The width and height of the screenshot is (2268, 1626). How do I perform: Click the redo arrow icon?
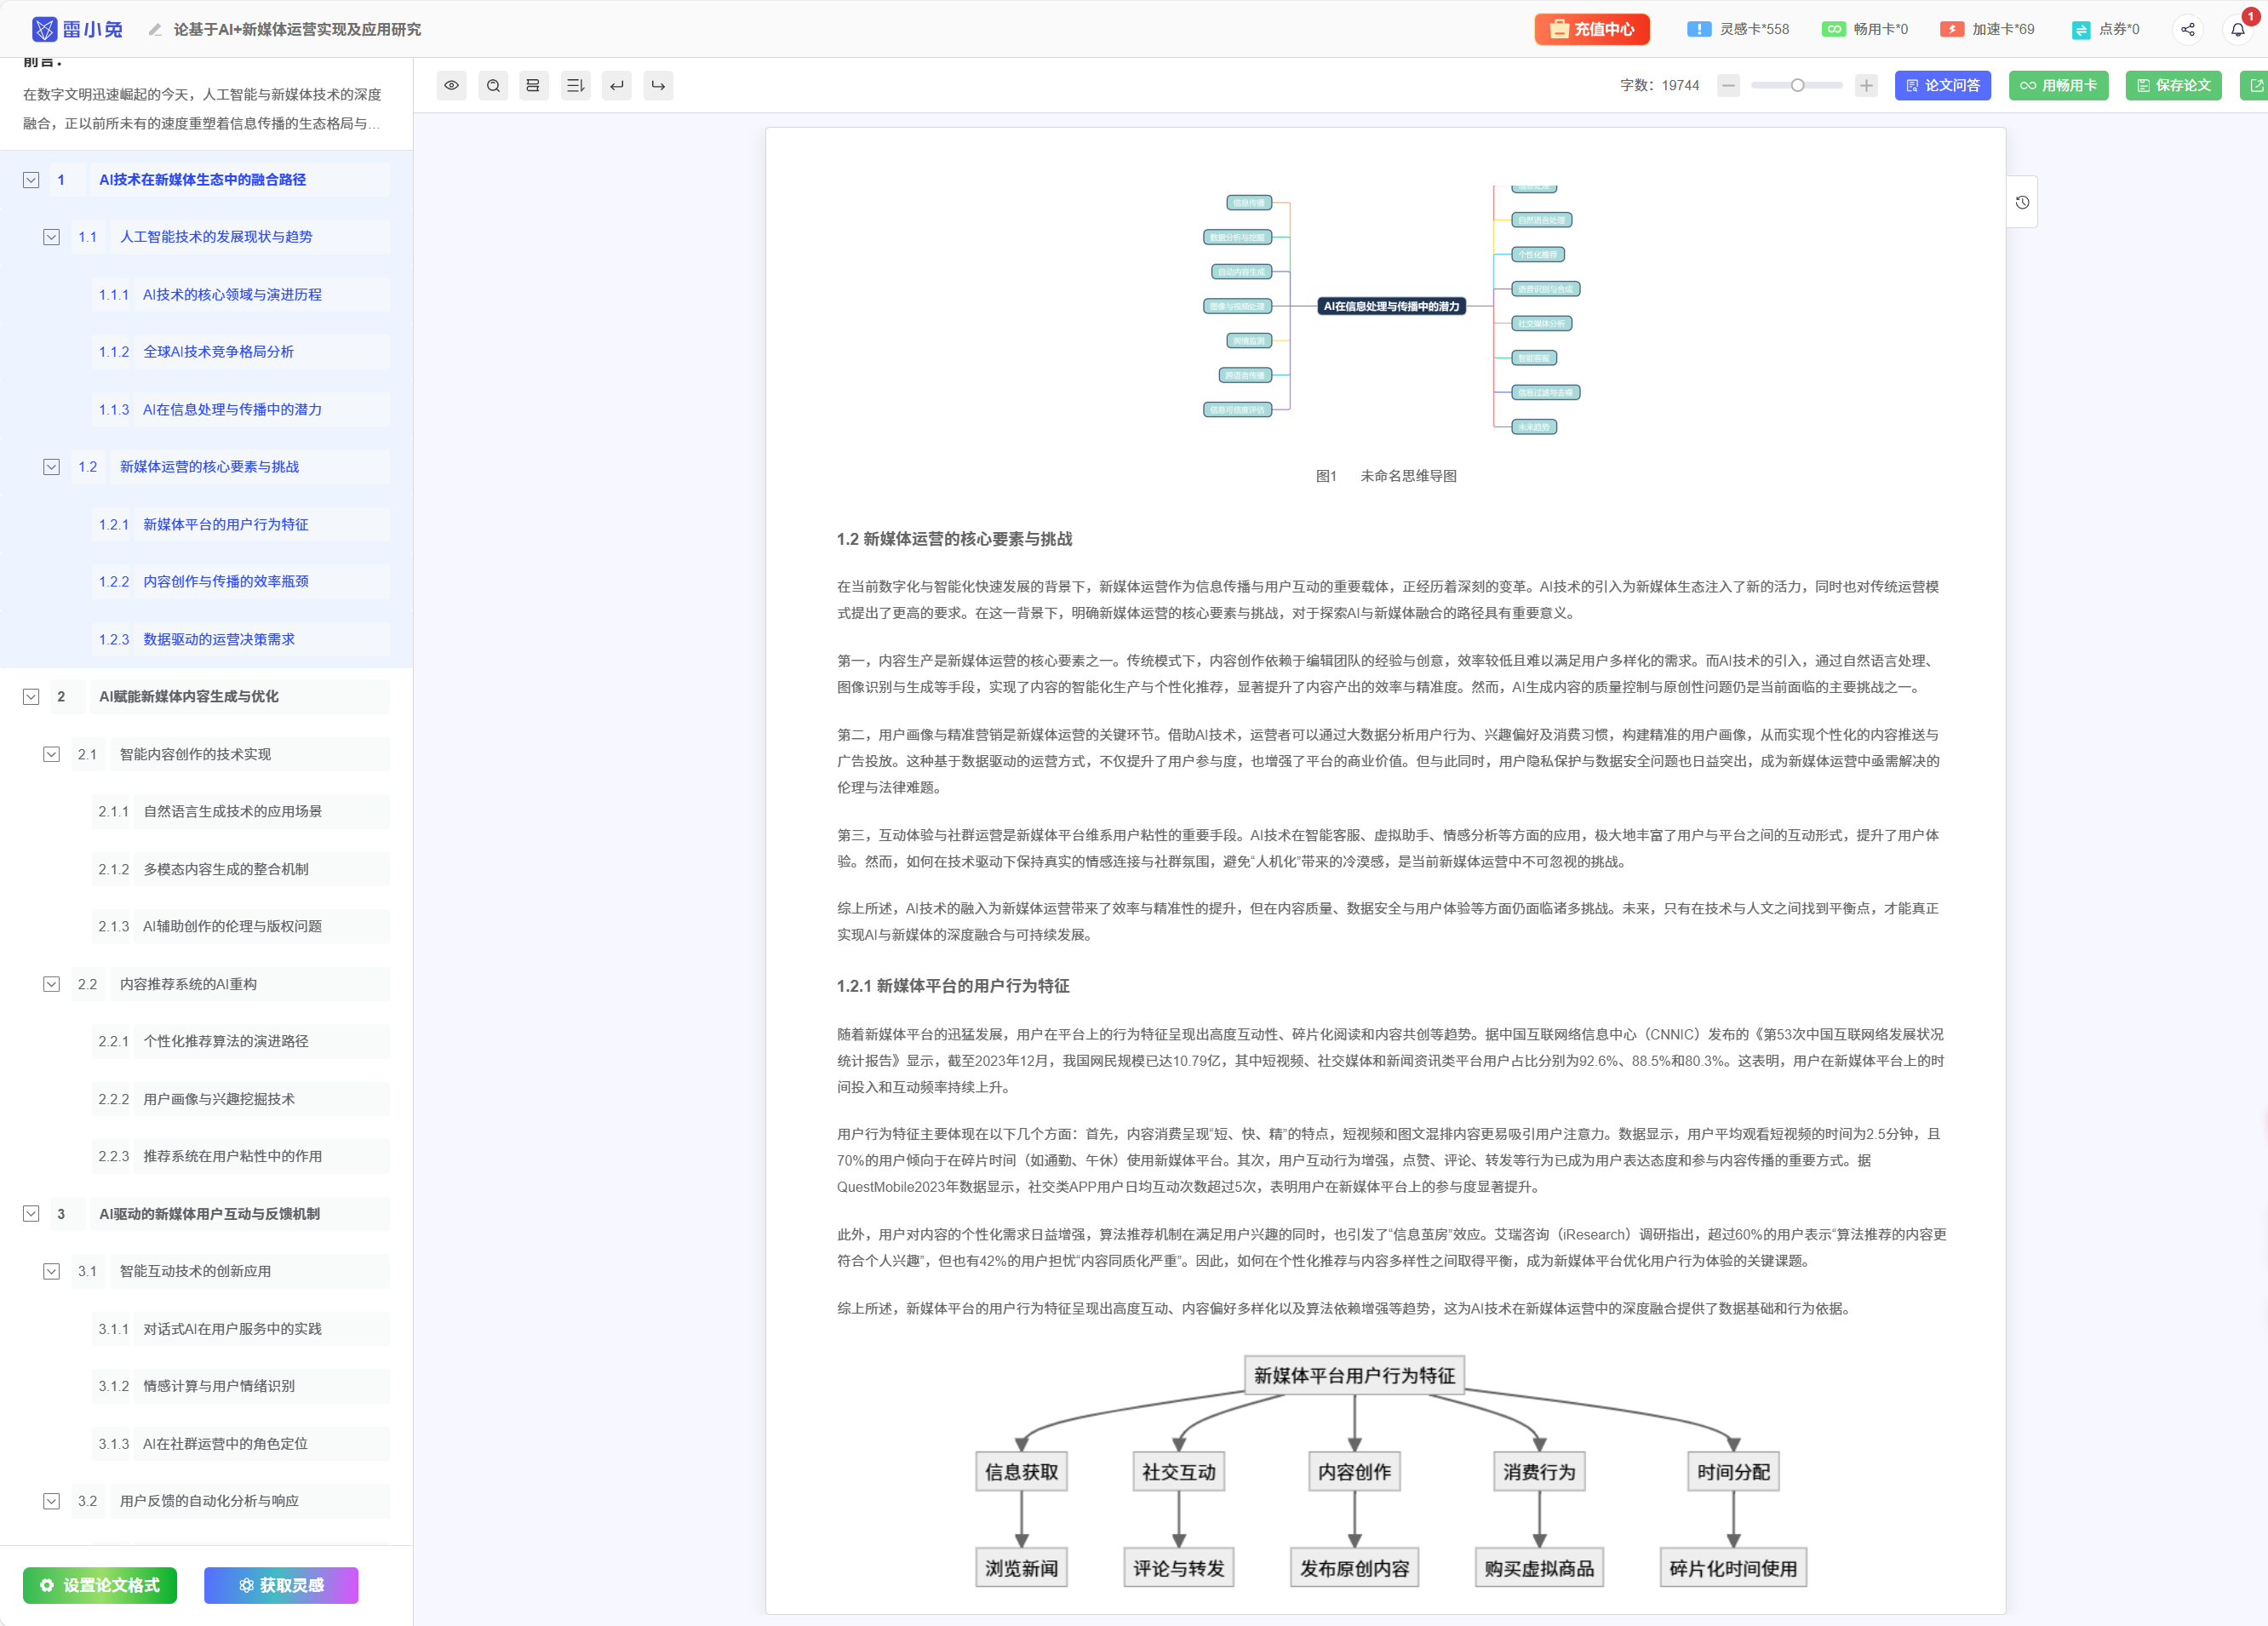point(658,86)
